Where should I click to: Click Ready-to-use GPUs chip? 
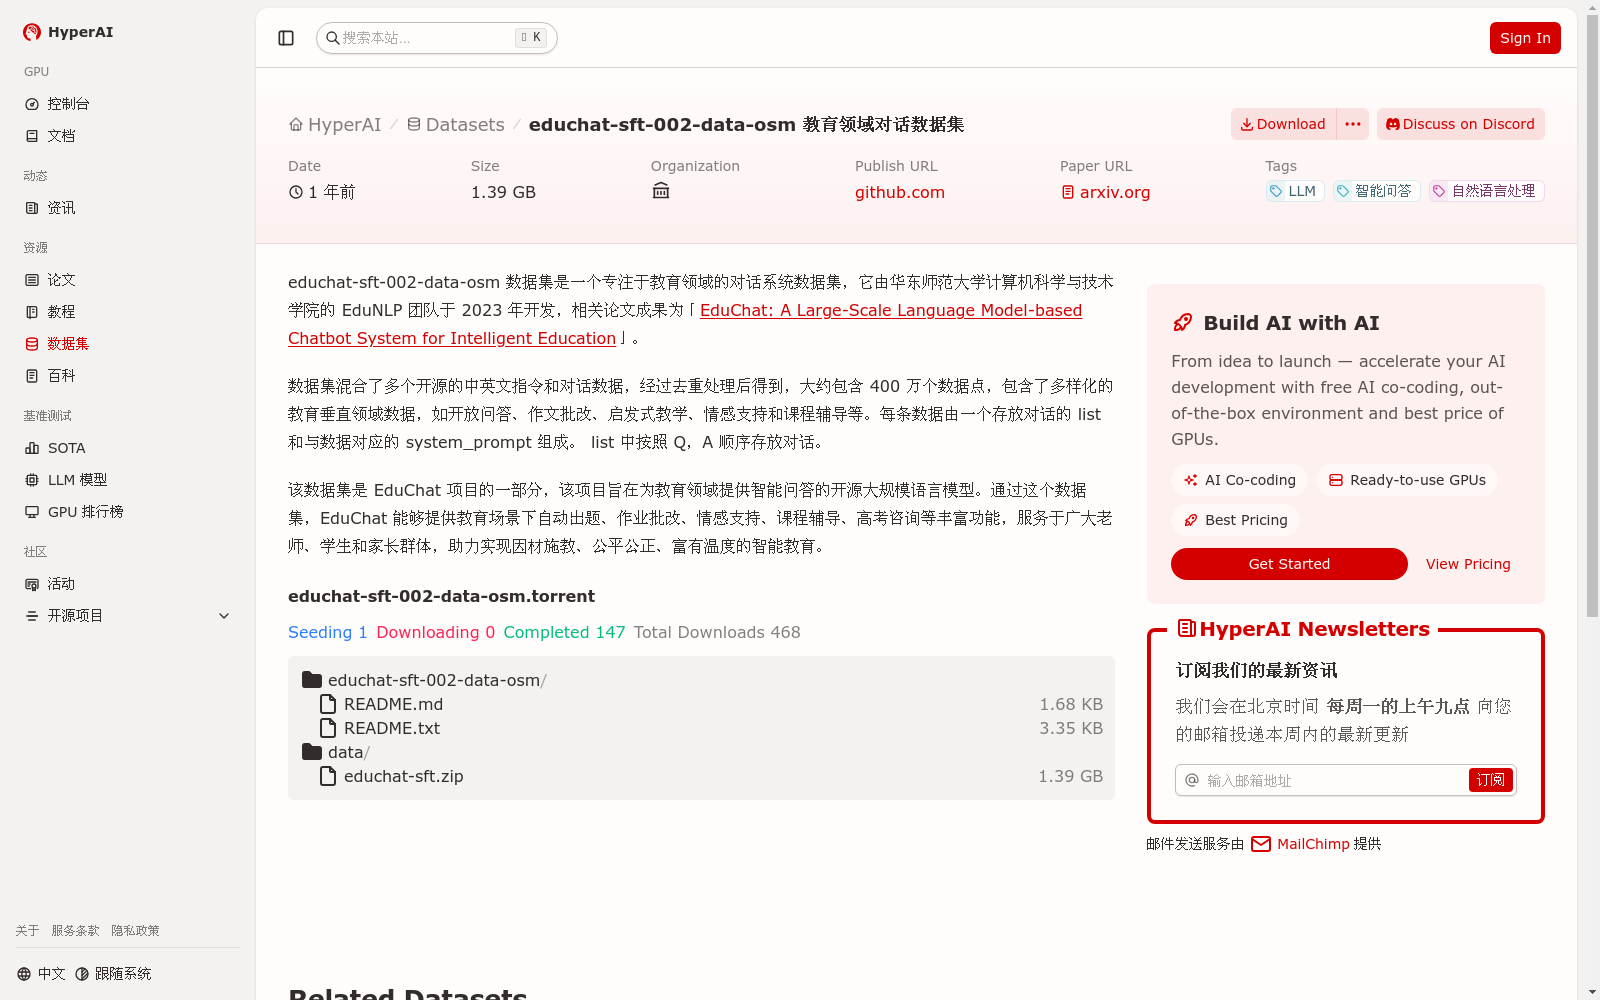[1407, 480]
